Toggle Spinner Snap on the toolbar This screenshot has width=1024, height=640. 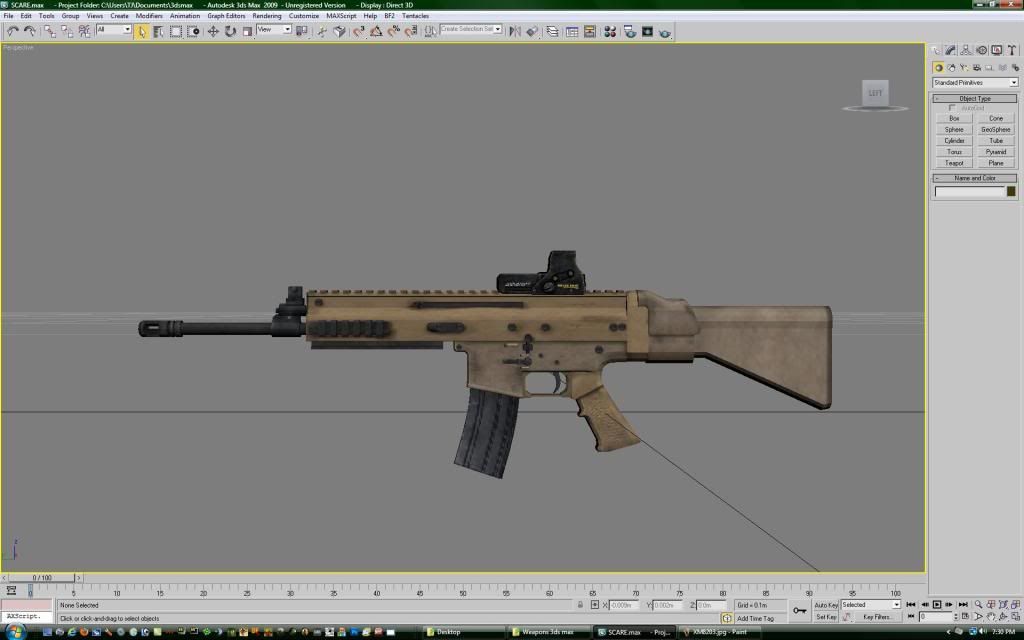tap(411, 31)
